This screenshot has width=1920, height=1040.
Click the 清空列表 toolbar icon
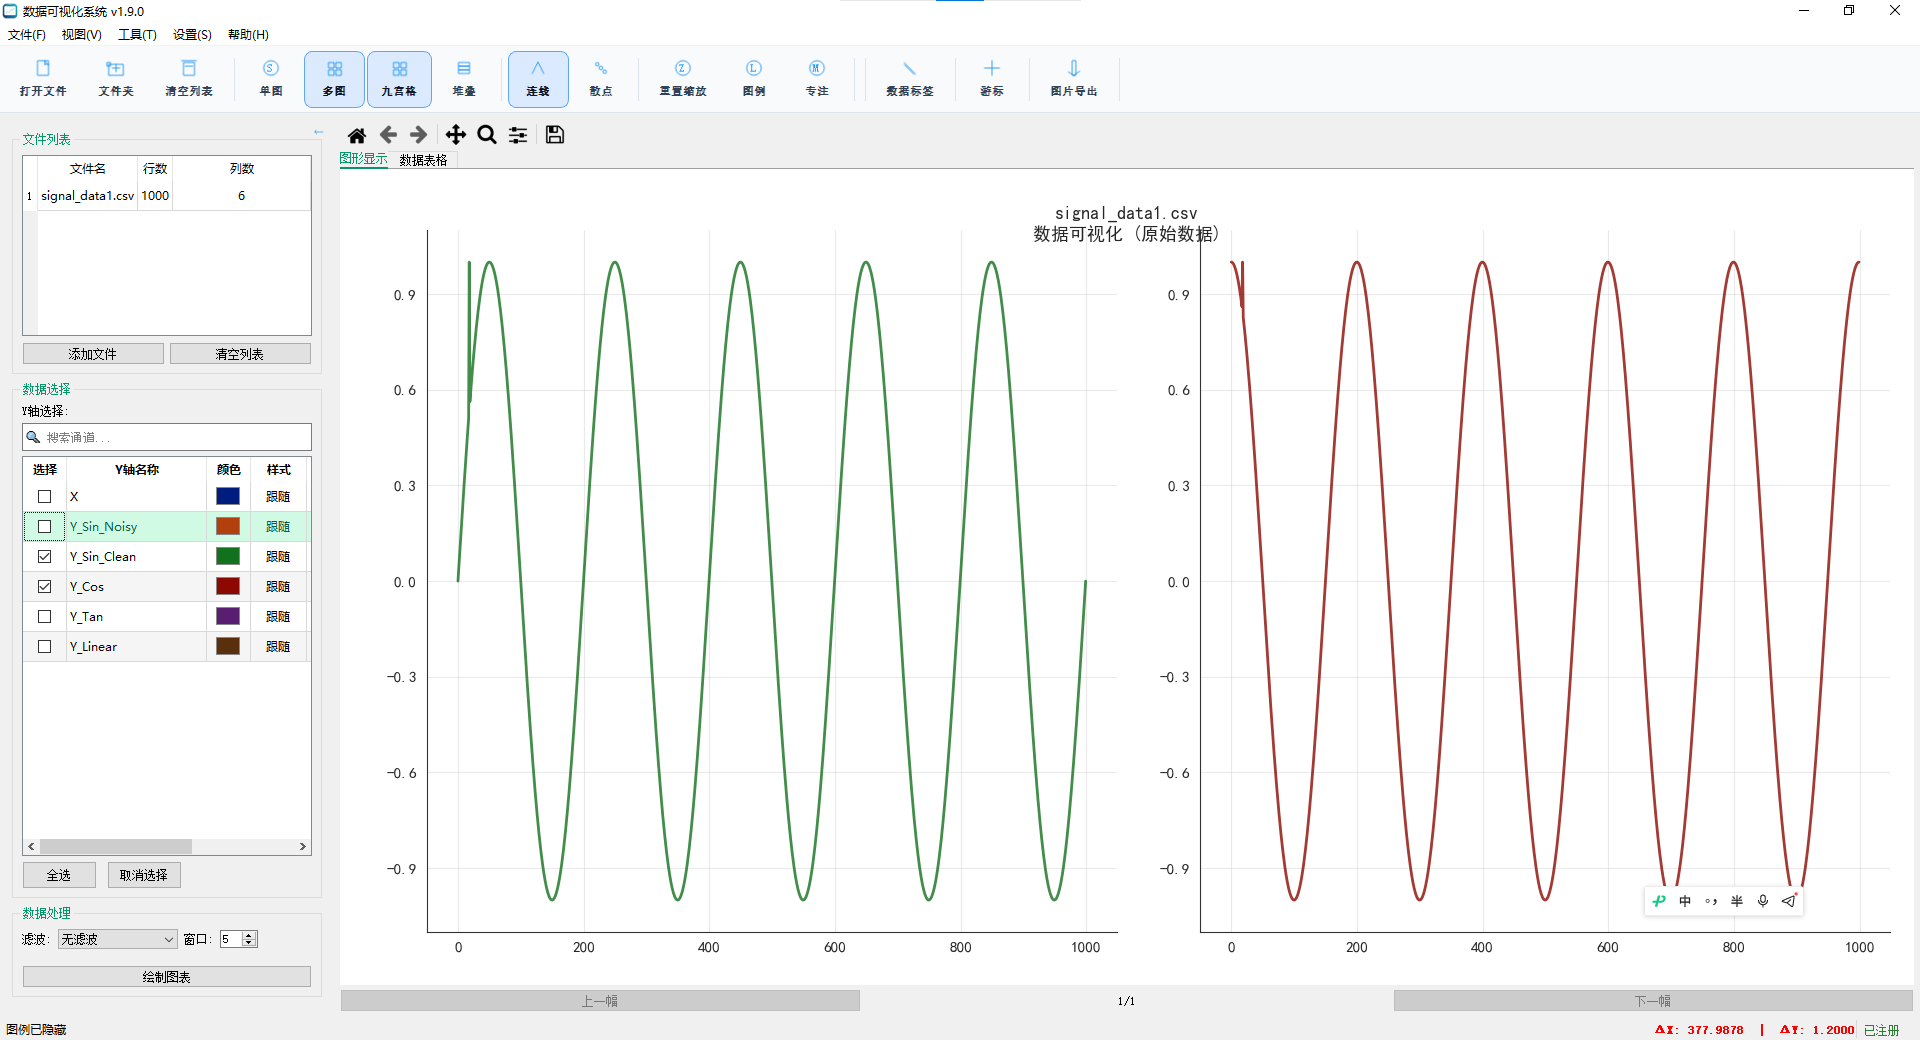click(189, 78)
